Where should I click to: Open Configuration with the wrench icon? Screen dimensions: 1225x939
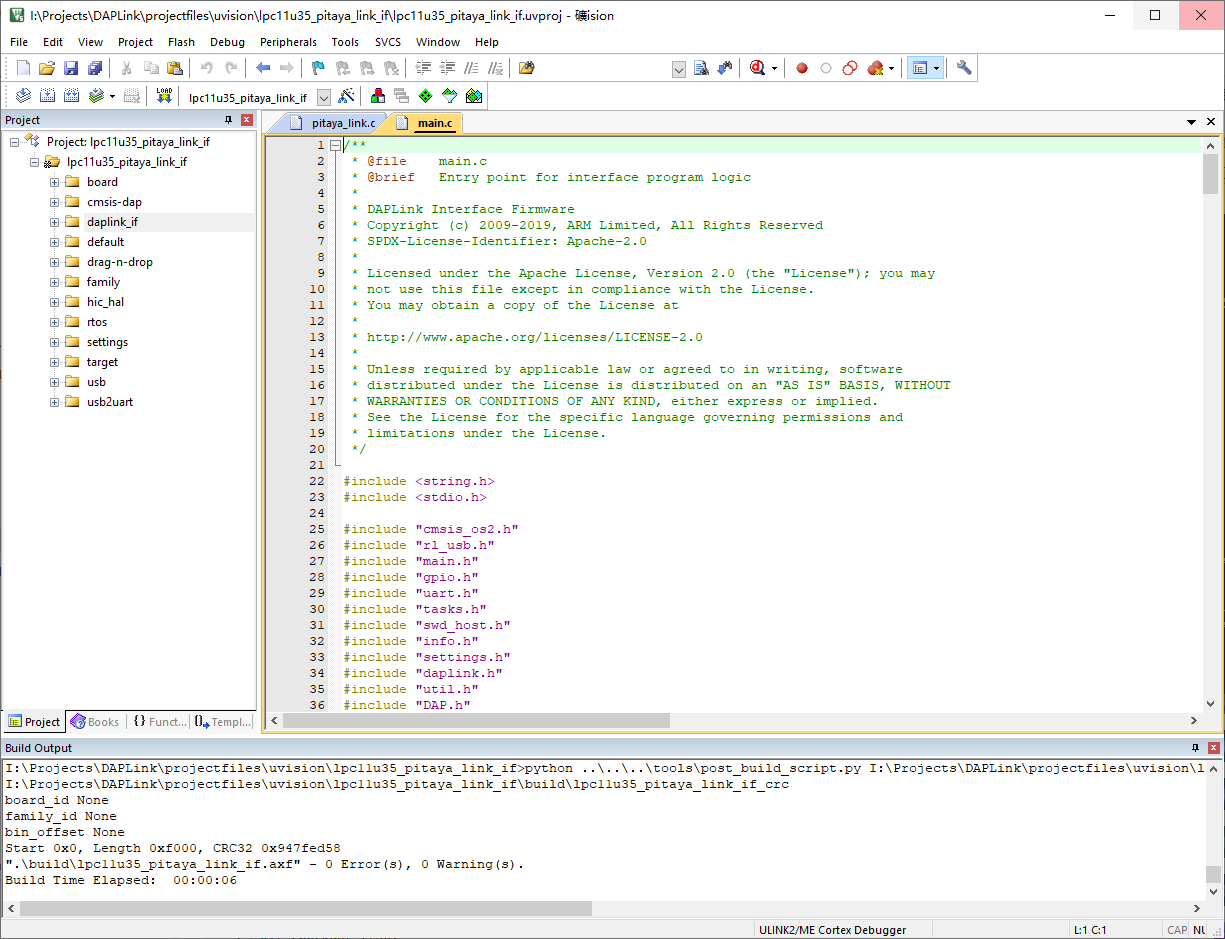click(964, 68)
